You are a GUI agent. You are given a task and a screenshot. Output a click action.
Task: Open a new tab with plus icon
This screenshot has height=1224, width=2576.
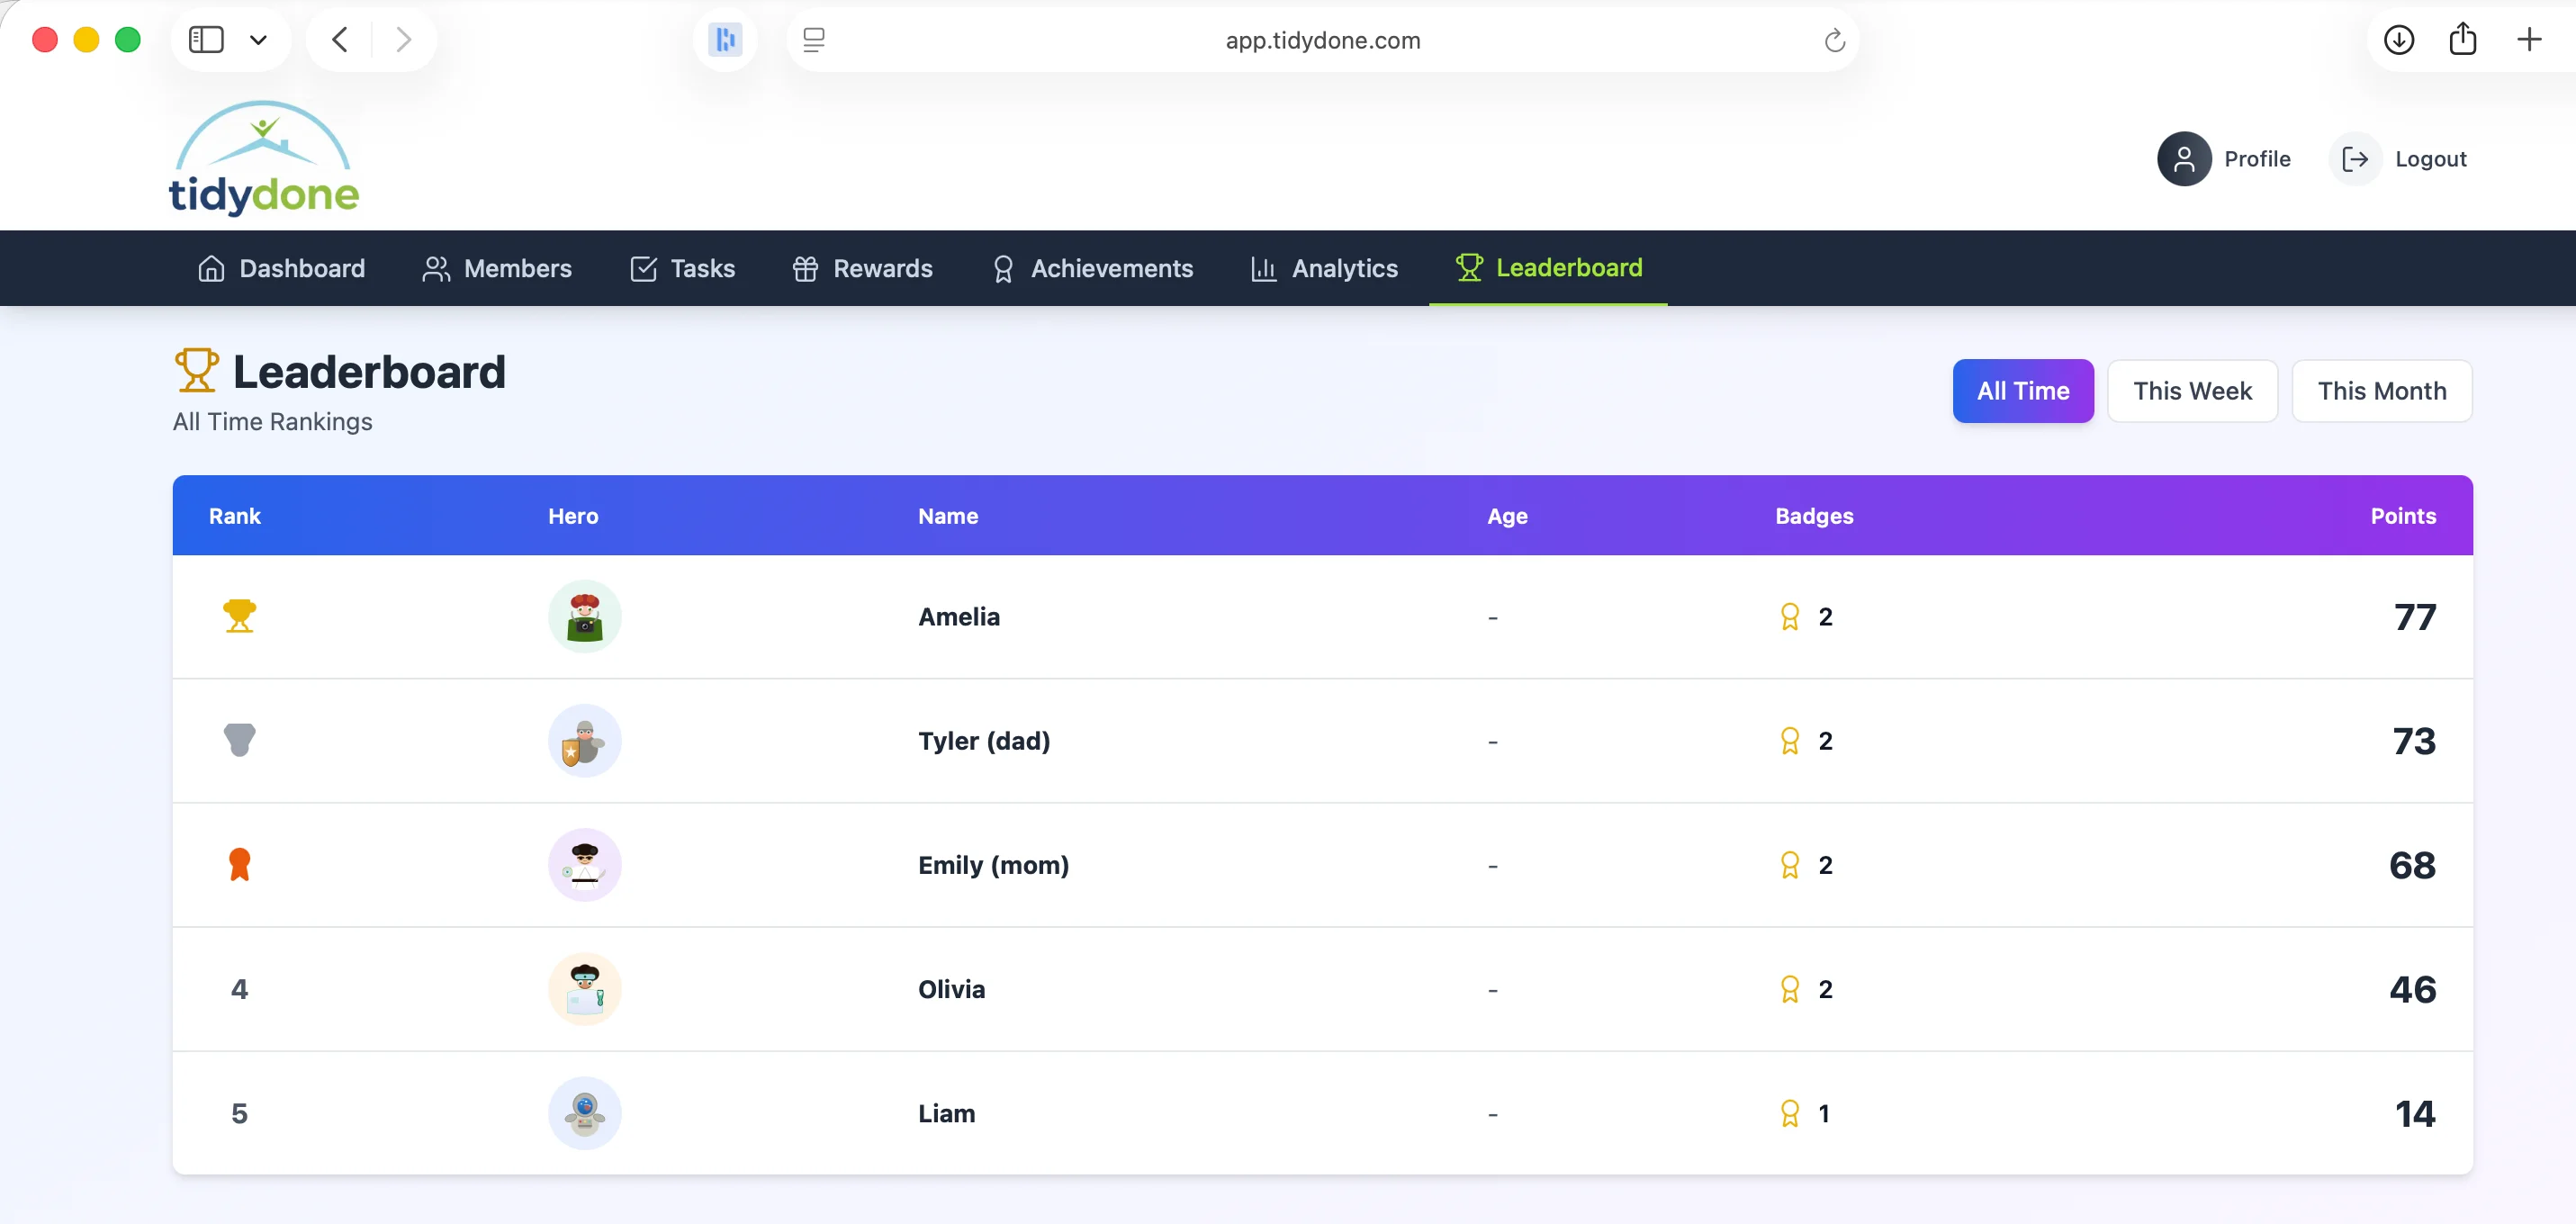[2529, 40]
